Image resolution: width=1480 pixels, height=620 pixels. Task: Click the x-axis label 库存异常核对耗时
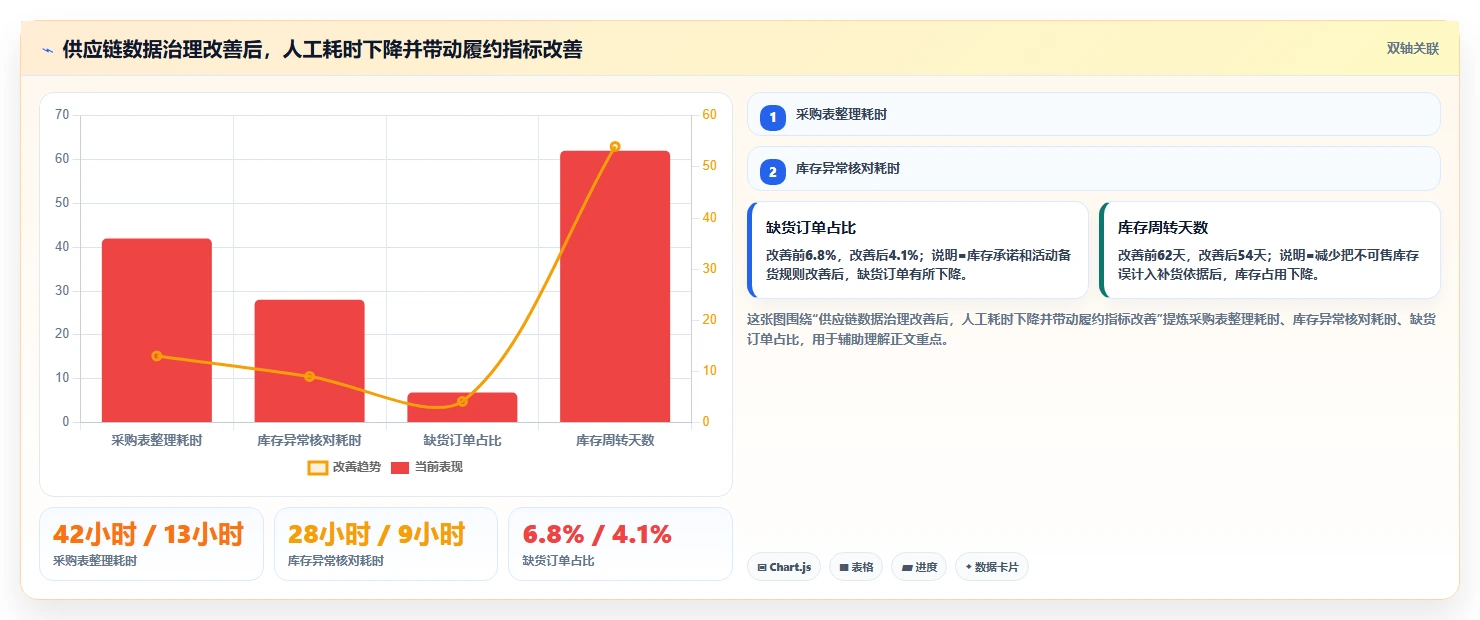click(309, 440)
